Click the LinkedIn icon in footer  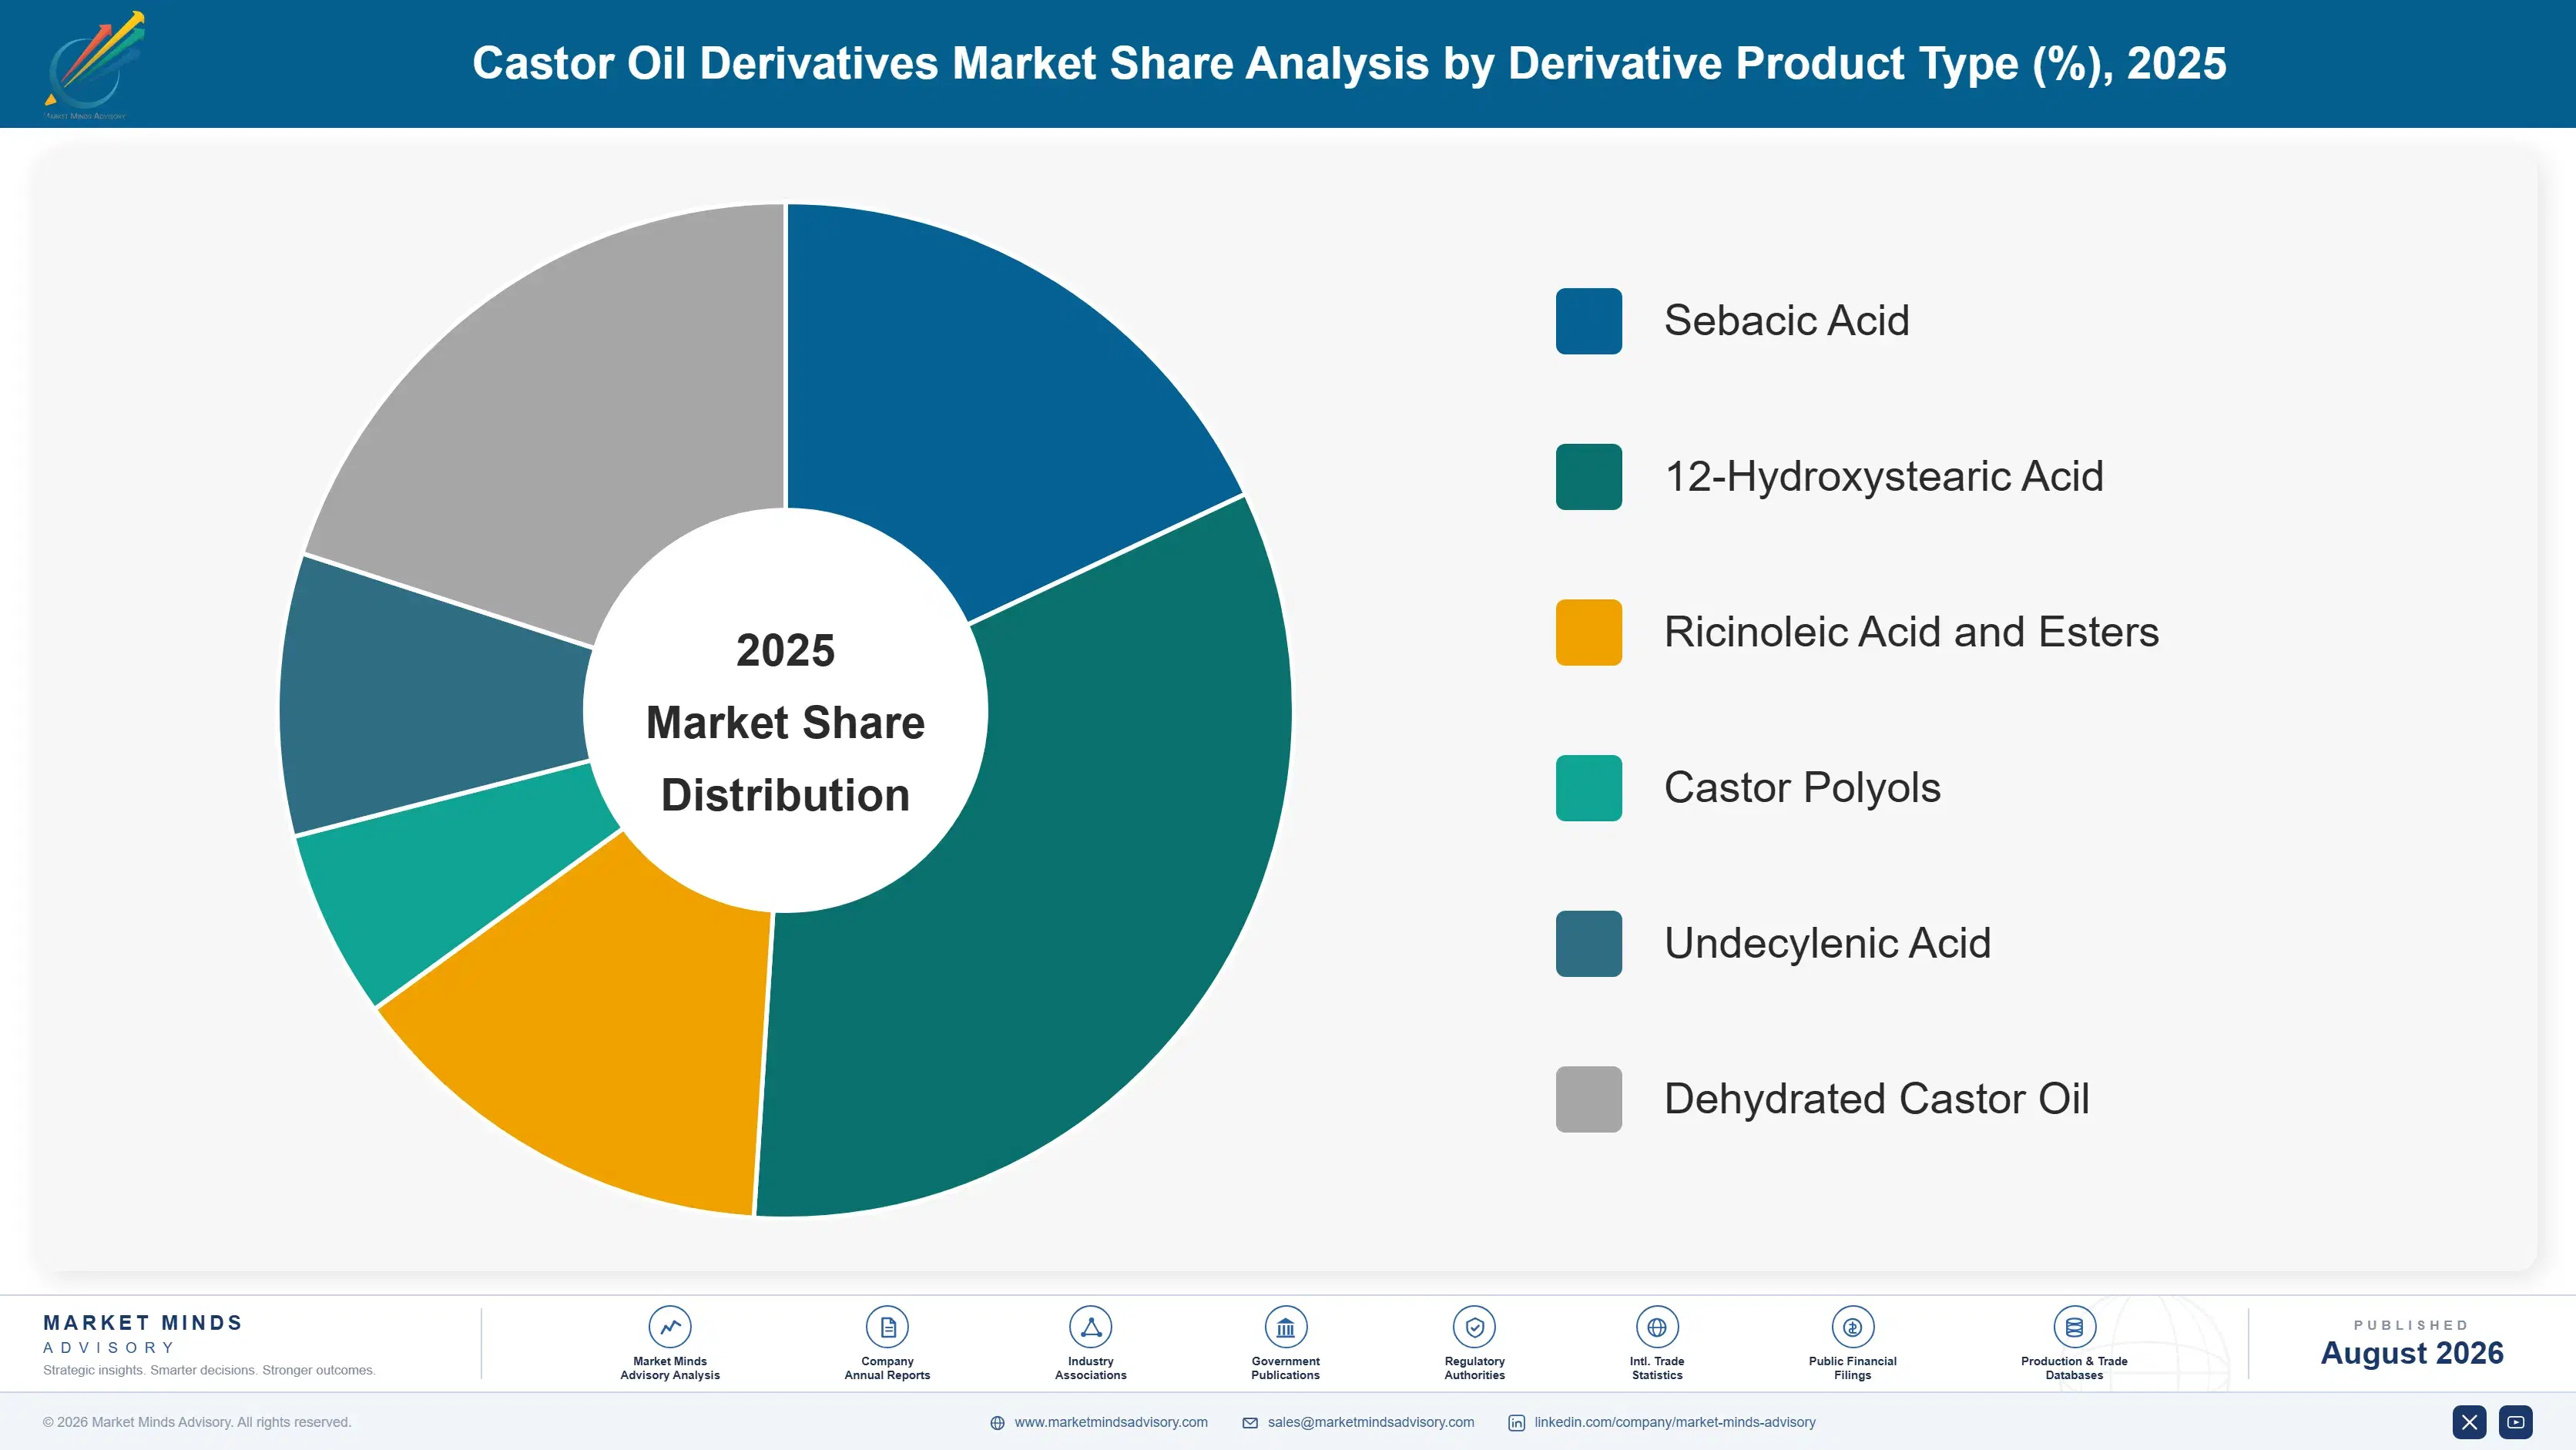(1516, 1423)
